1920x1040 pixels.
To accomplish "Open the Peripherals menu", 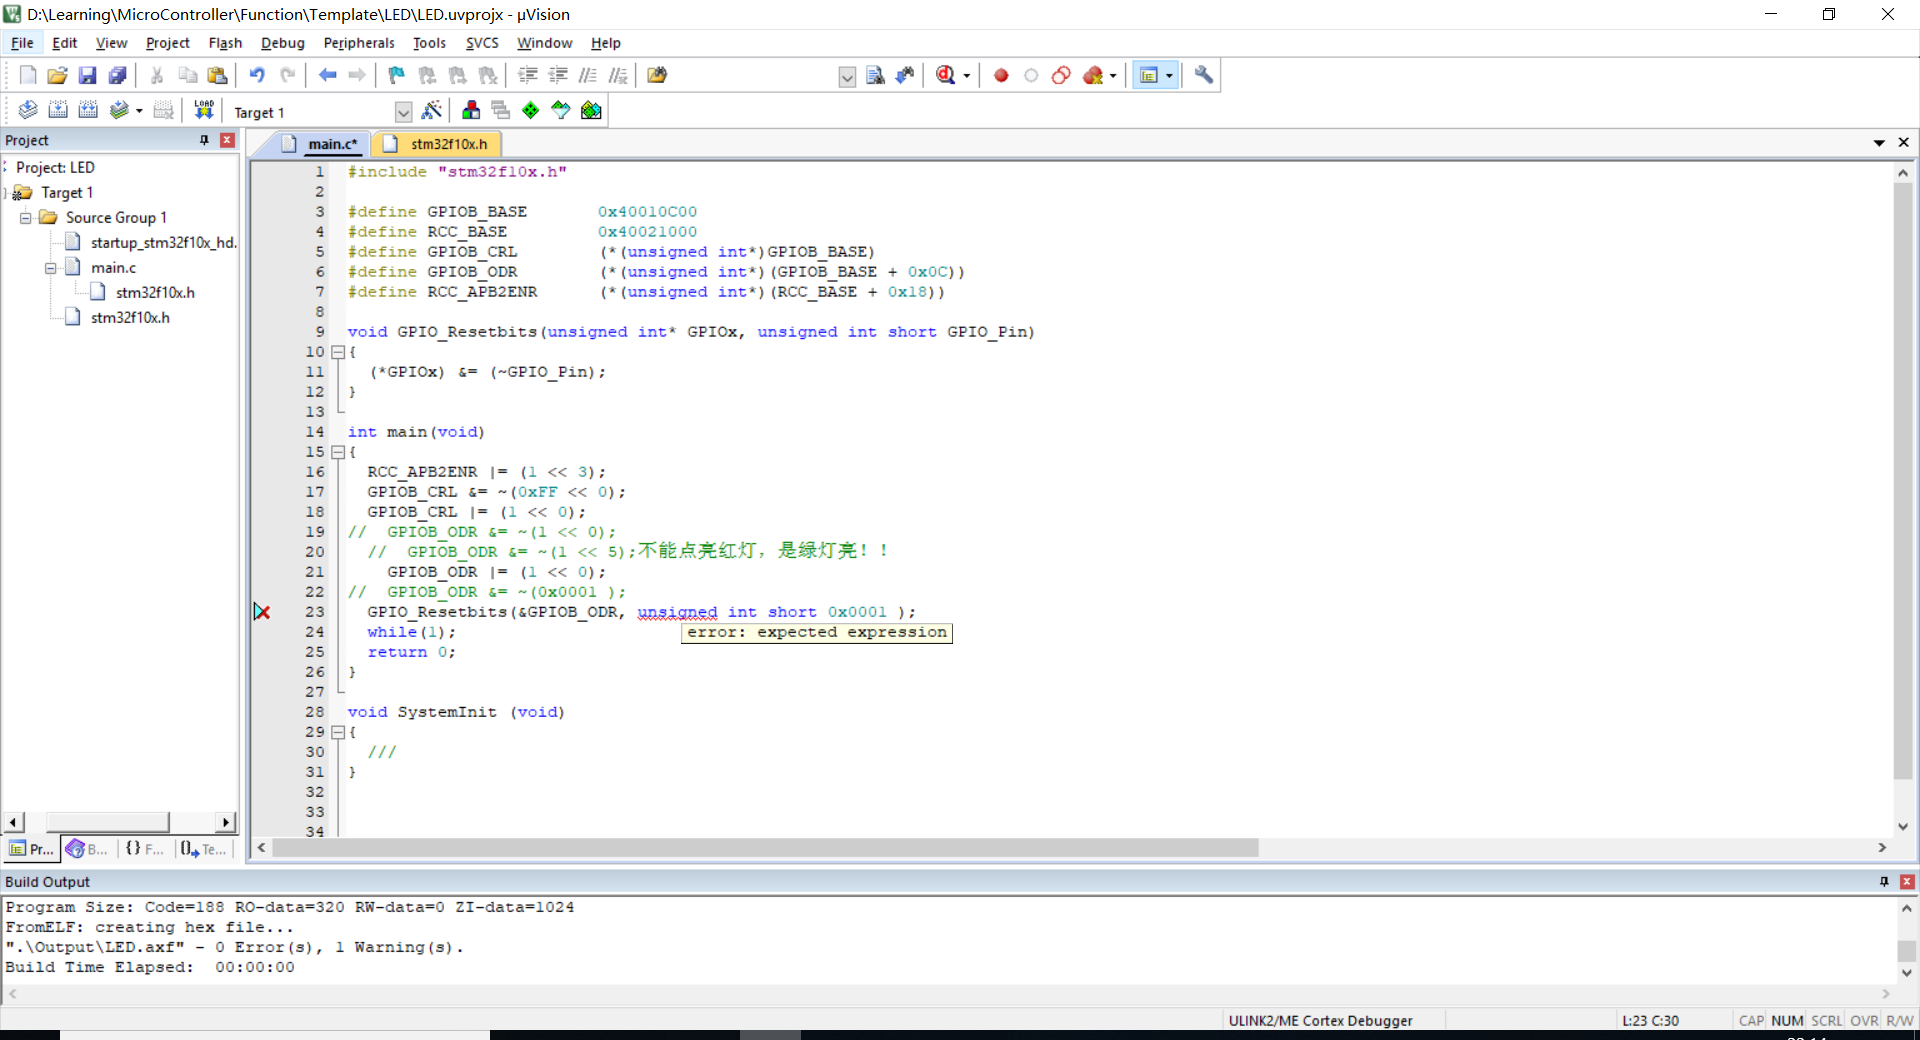I will pyautogui.click(x=358, y=43).
